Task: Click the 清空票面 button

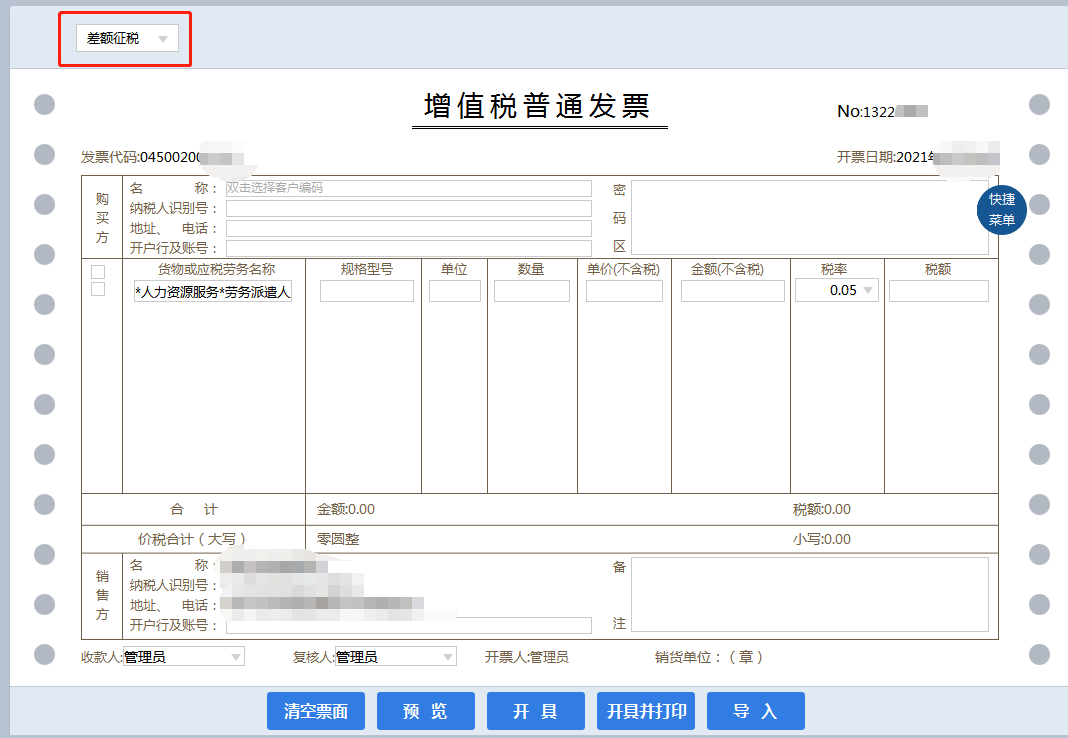Action: pos(316,711)
